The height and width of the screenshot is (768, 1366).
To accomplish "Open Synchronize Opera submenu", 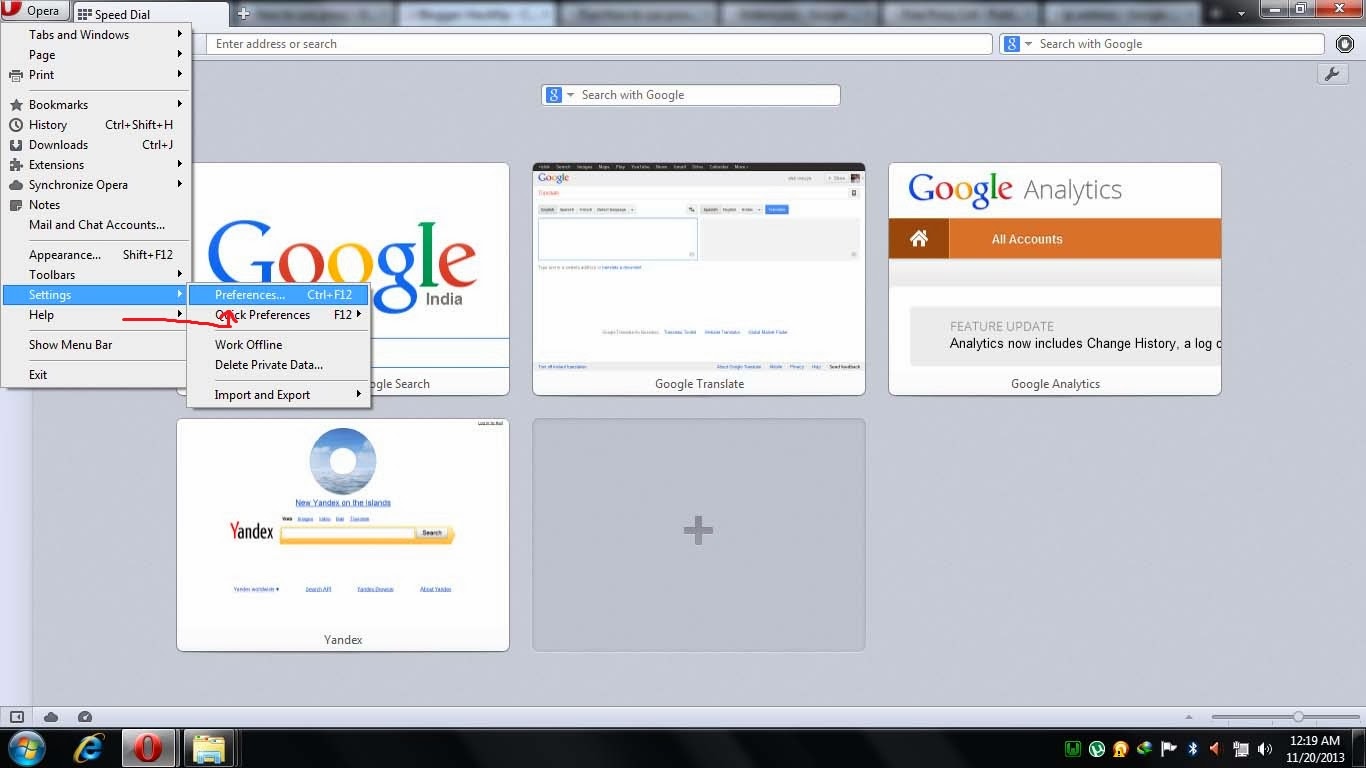I will [96, 185].
